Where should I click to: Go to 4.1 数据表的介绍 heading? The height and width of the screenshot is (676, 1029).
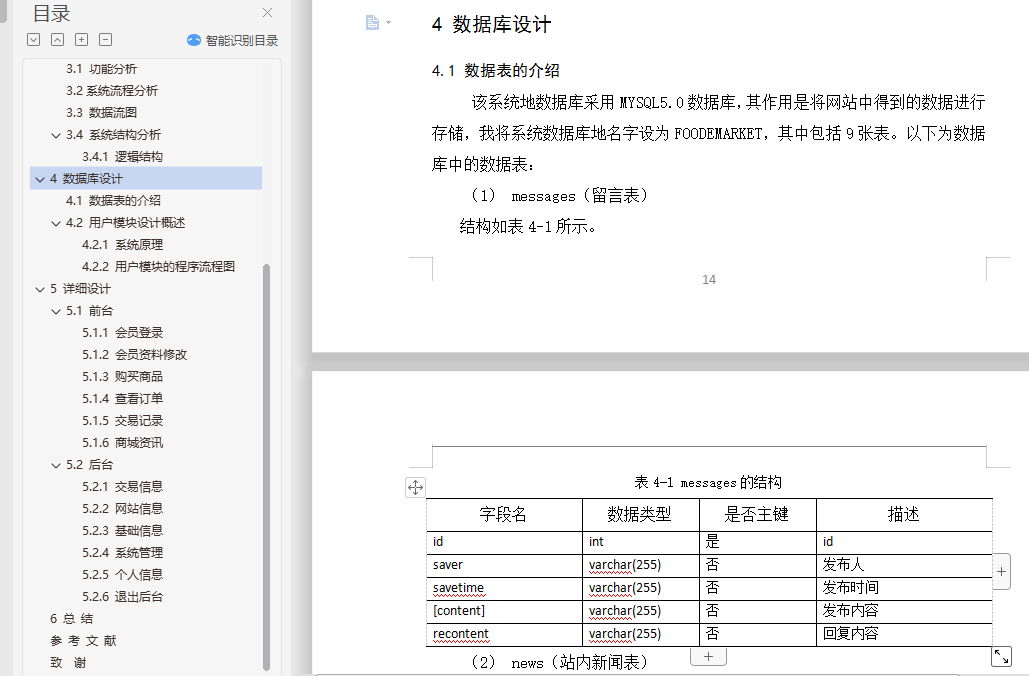tap(113, 201)
